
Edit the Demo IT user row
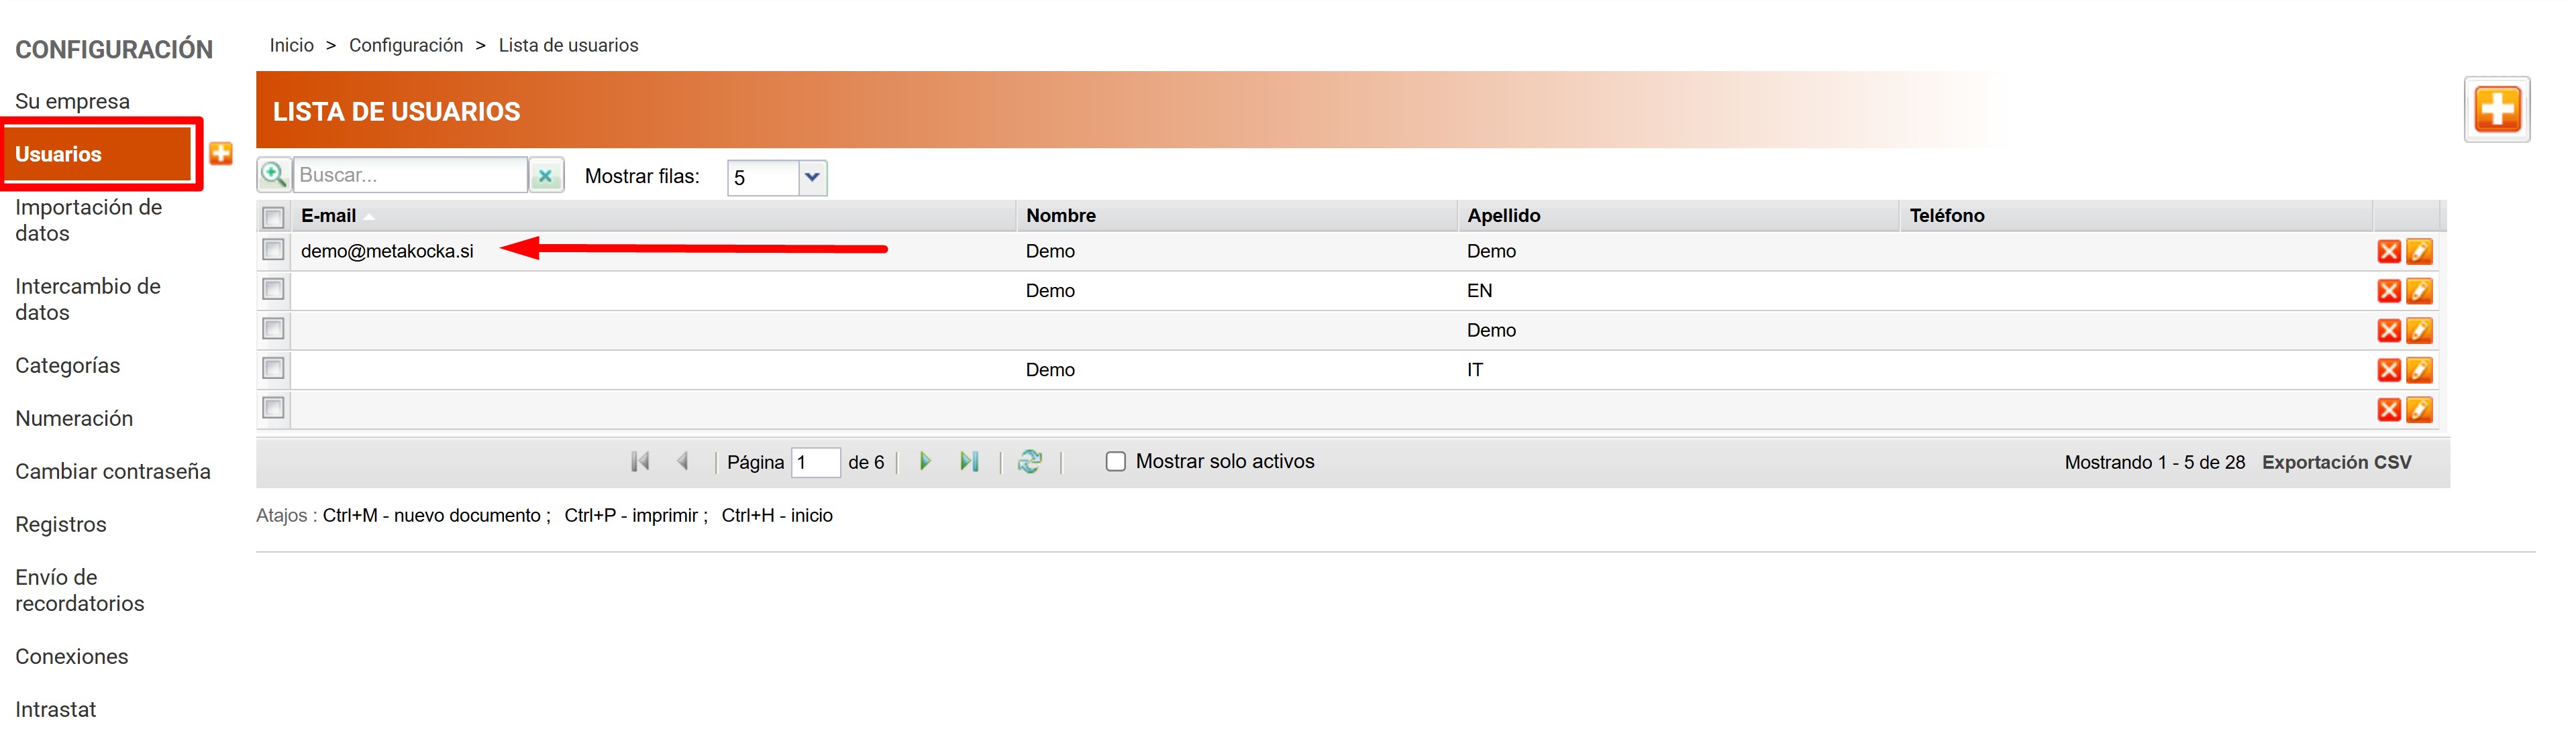click(2418, 370)
